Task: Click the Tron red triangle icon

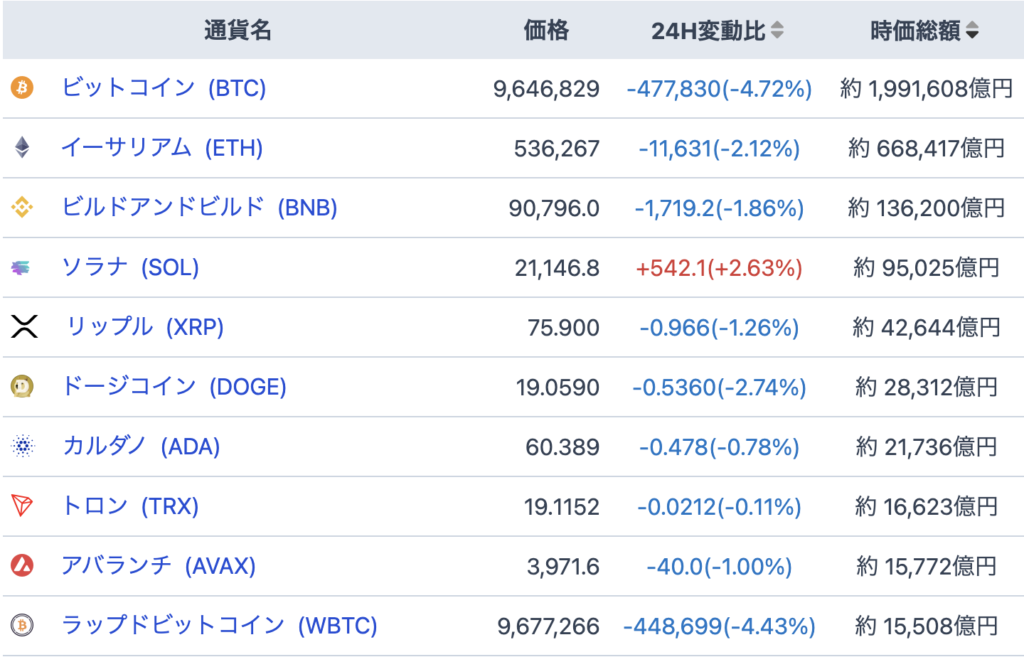Action: click(22, 507)
